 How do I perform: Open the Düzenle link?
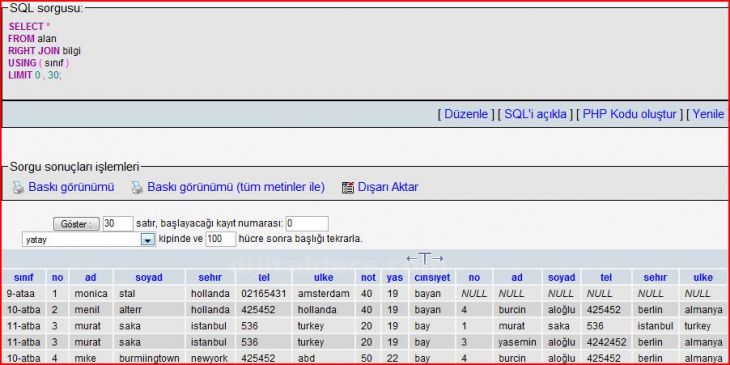[x=466, y=114]
